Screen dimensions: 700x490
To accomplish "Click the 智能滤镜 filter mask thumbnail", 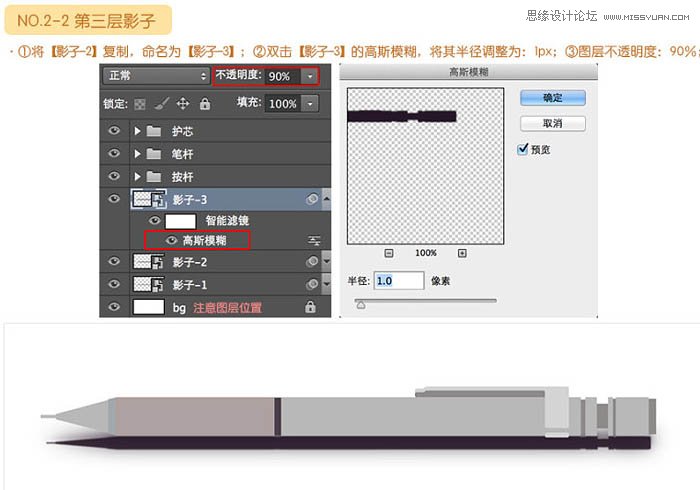I will click(x=180, y=221).
